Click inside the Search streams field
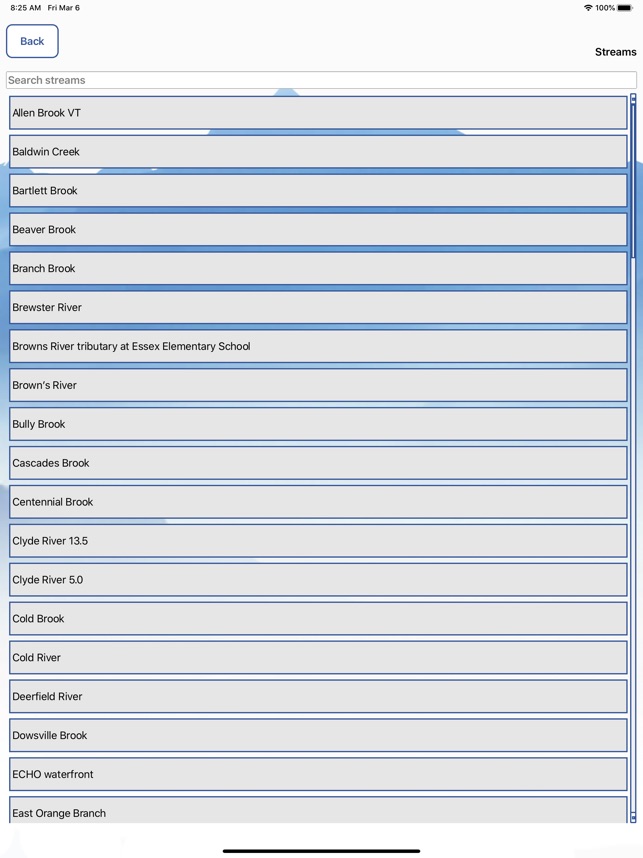The width and height of the screenshot is (643, 858). pos(318,80)
